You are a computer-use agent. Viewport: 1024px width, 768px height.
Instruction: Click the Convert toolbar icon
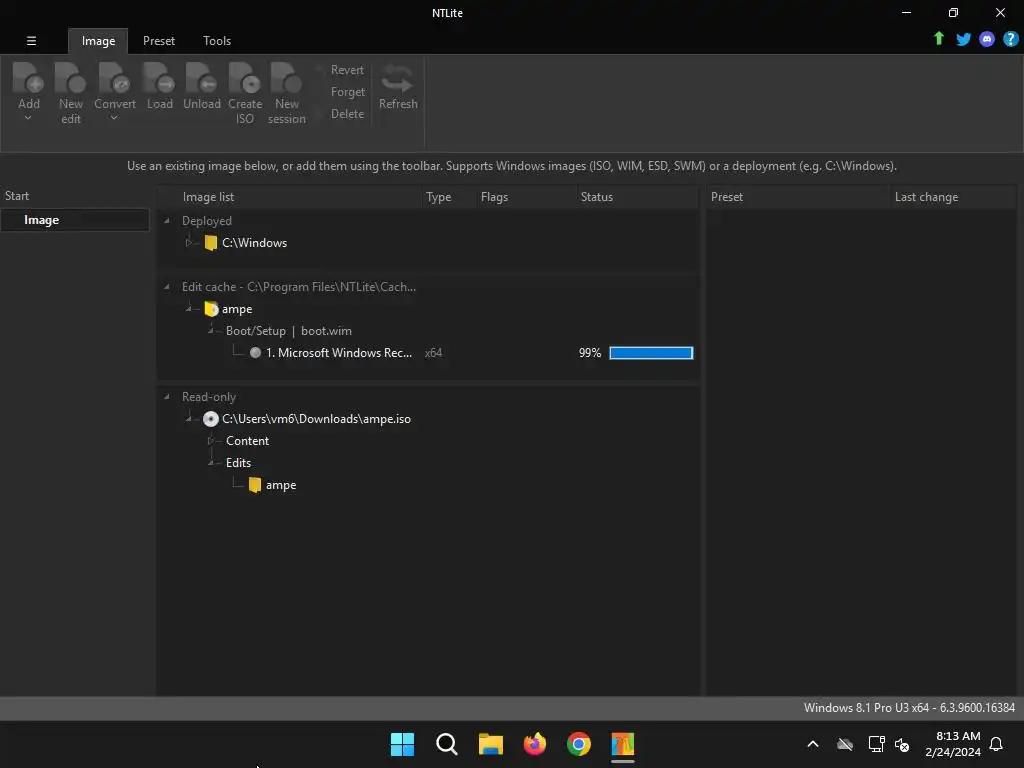114,78
